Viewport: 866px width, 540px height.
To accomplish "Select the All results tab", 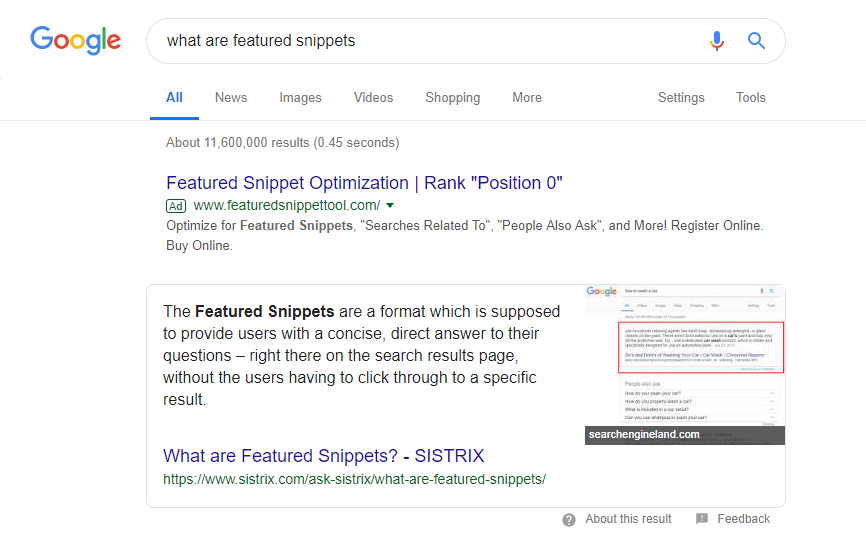I will pos(174,98).
